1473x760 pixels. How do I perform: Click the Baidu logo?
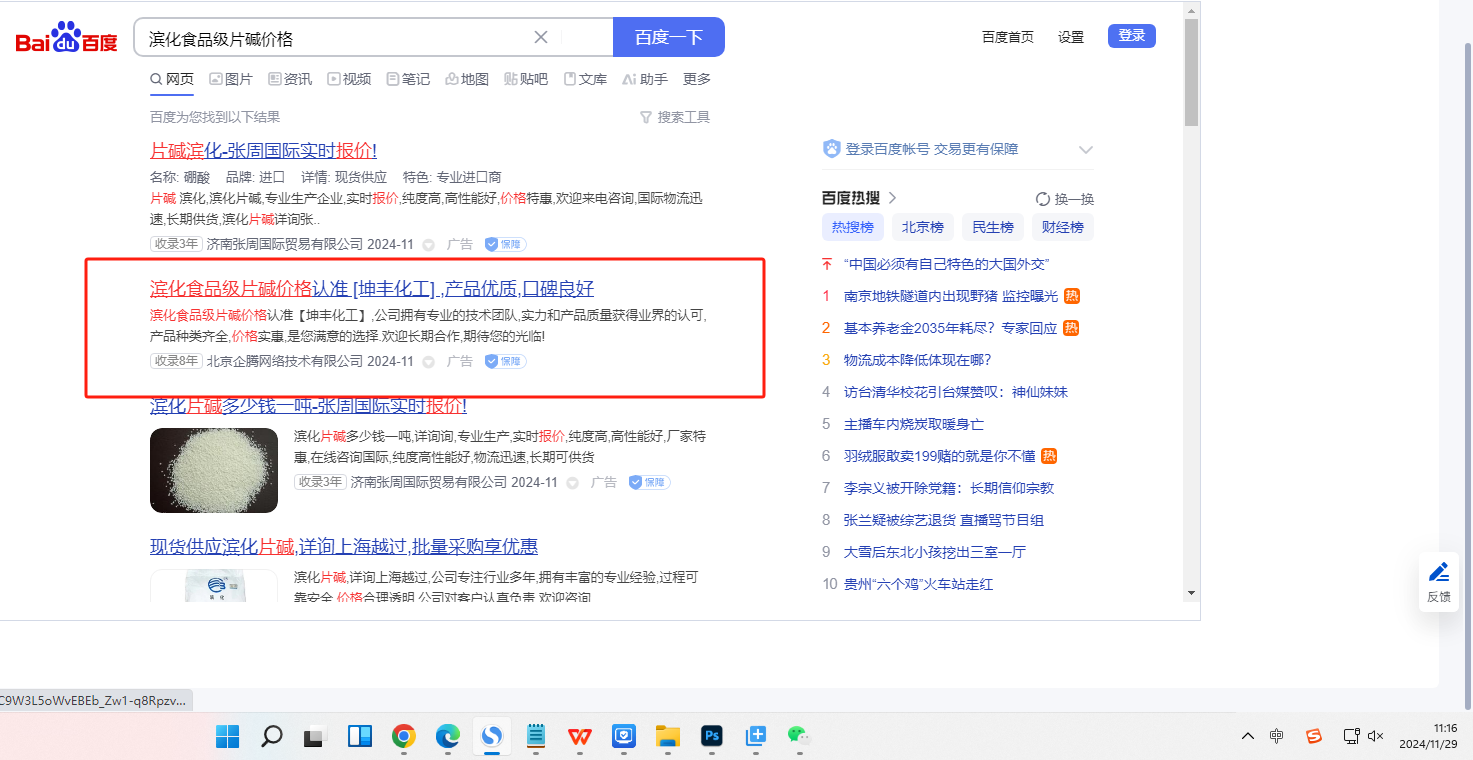point(66,38)
